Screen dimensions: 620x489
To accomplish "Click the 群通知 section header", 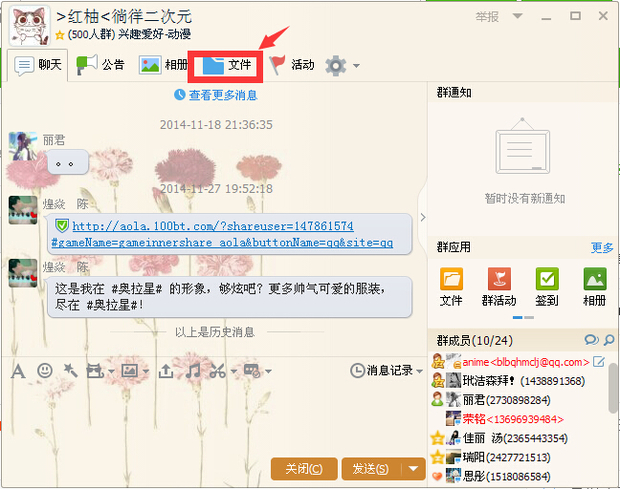I will [x=454, y=93].
